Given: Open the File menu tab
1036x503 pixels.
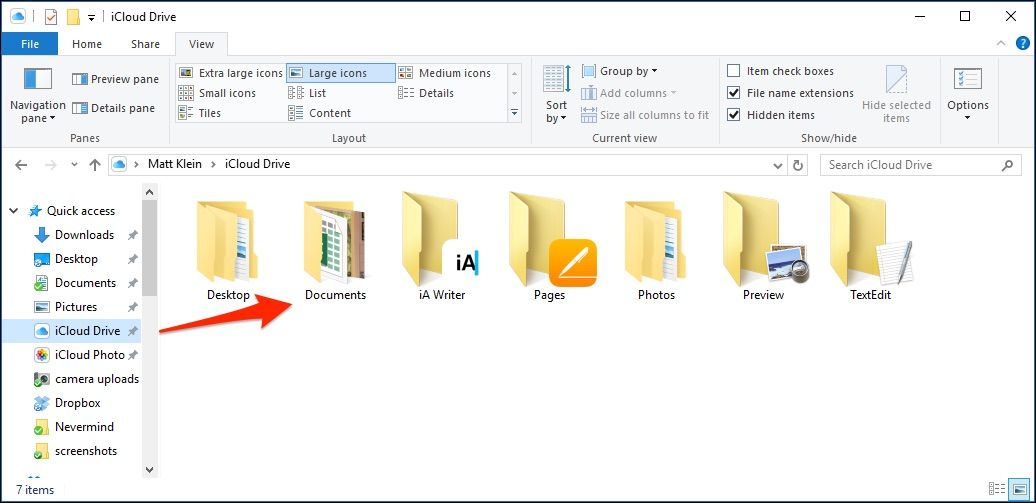Looking at the screenshot, I should (30, 44).
